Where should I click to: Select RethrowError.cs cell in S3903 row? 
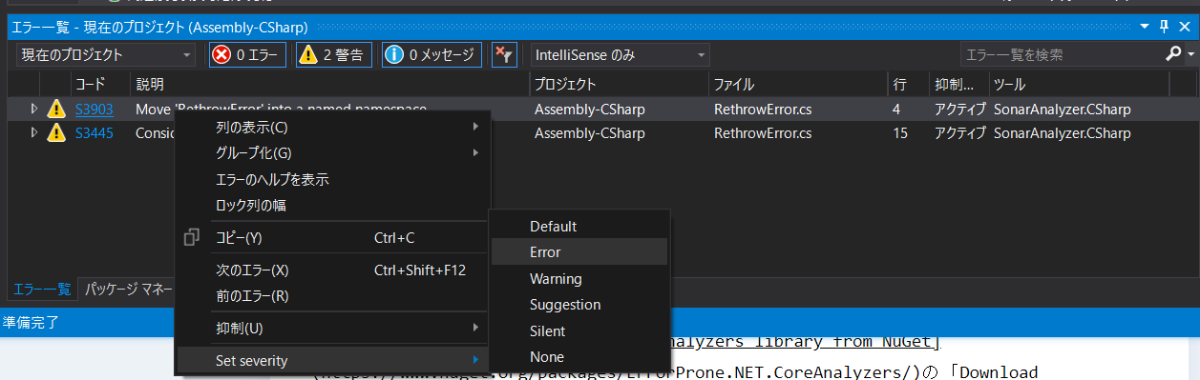click(762, 108)
